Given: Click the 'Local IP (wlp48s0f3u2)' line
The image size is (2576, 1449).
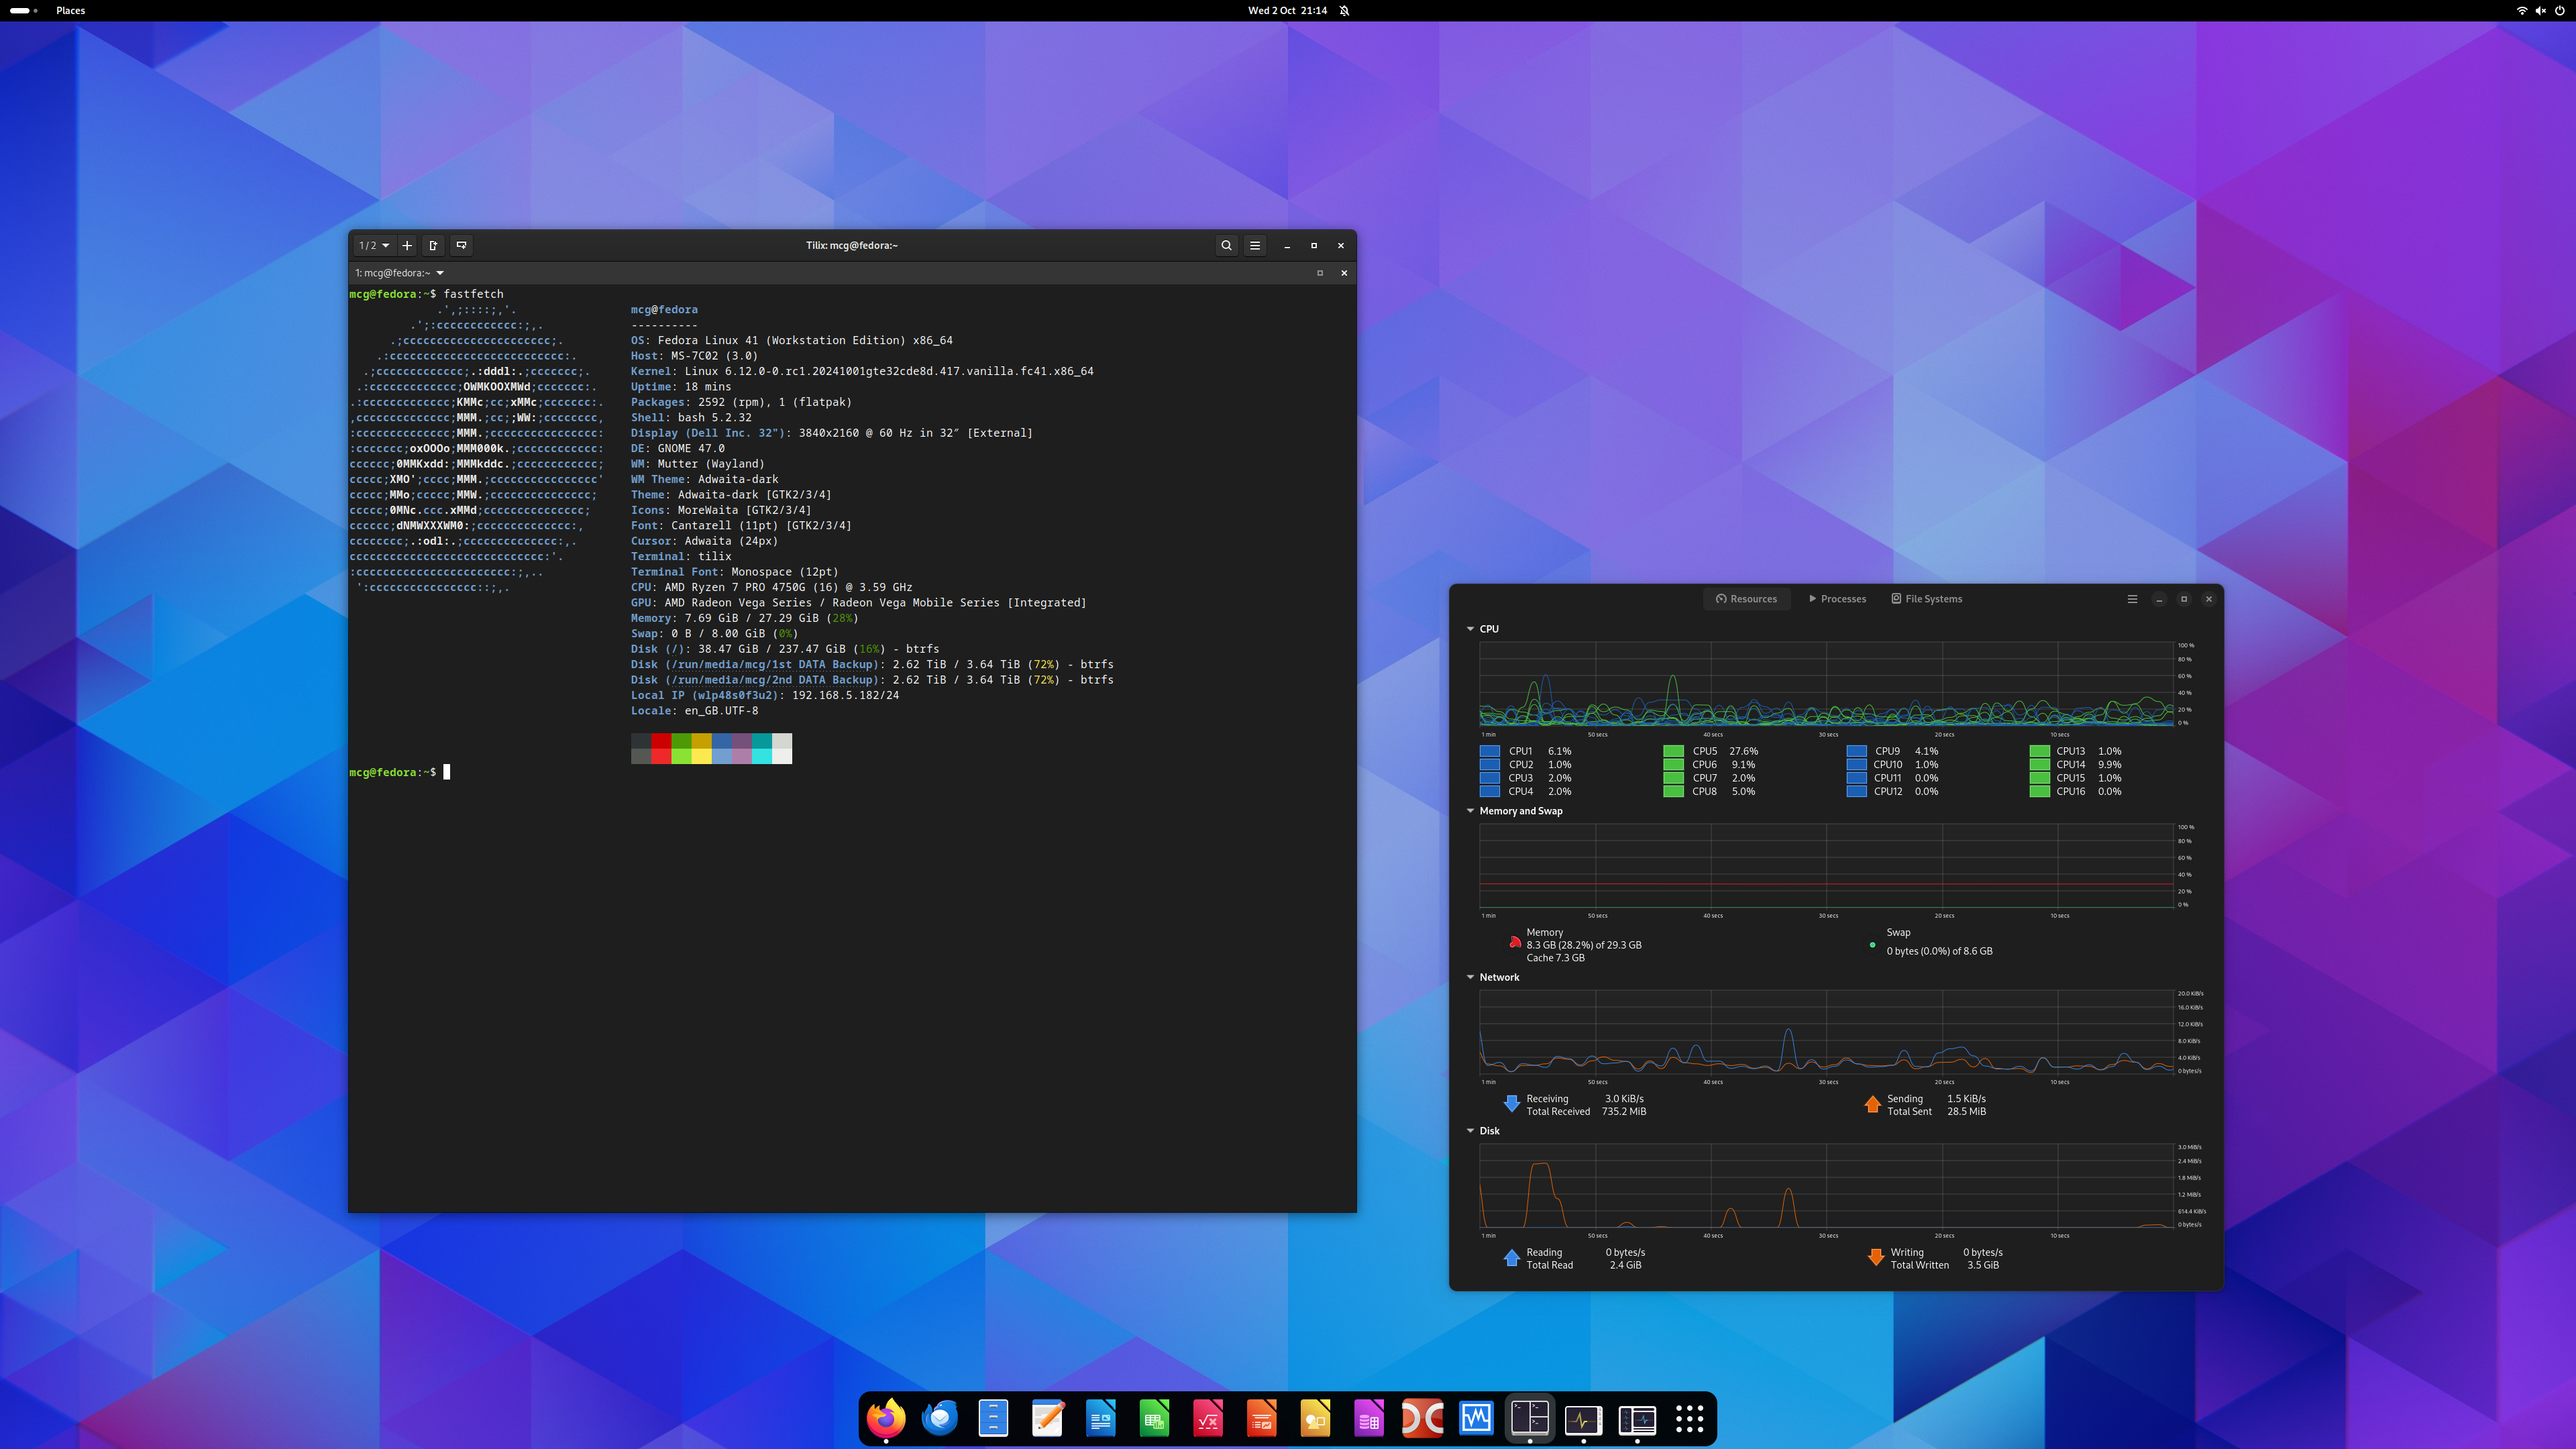Looking at the screenshot, I should pos(765,695).
